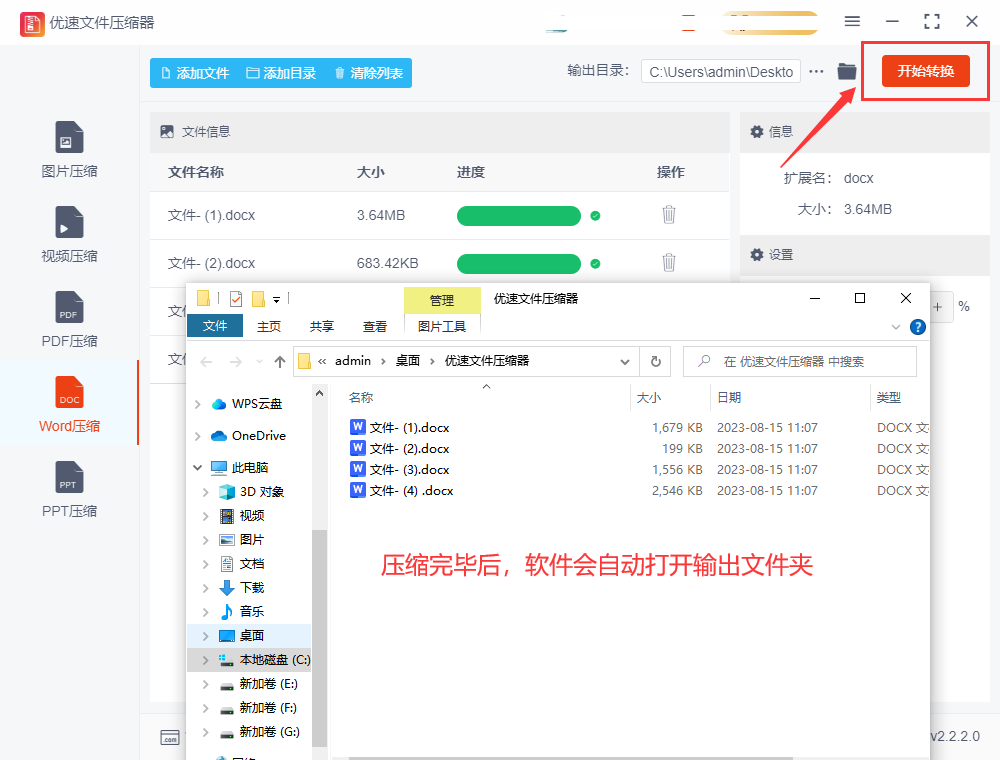This screenshot has width=1000, height=760.
Task: Select 新加卷 (F:) drive
Action: click(x=267, y=708)
